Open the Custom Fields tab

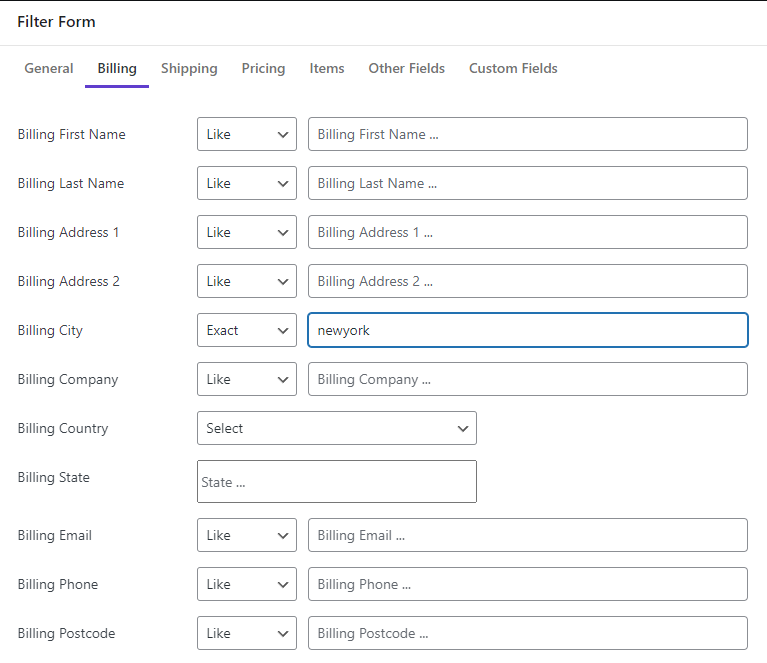(x=513, y=69)
